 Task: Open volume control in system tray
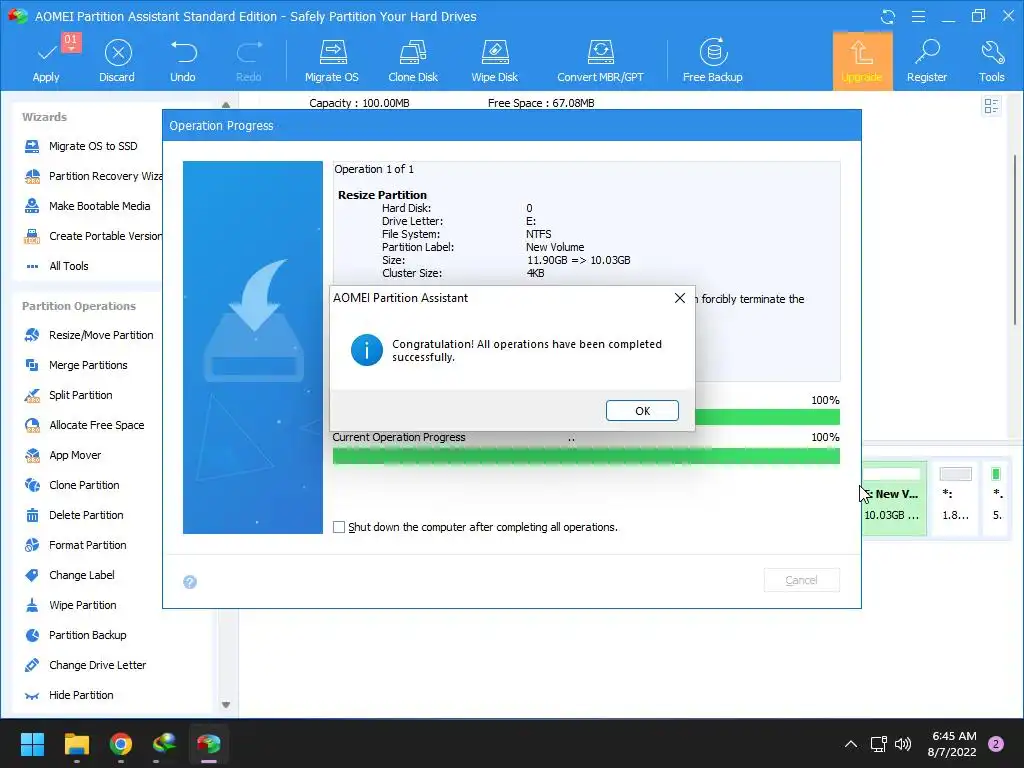[x=903, y=744]
